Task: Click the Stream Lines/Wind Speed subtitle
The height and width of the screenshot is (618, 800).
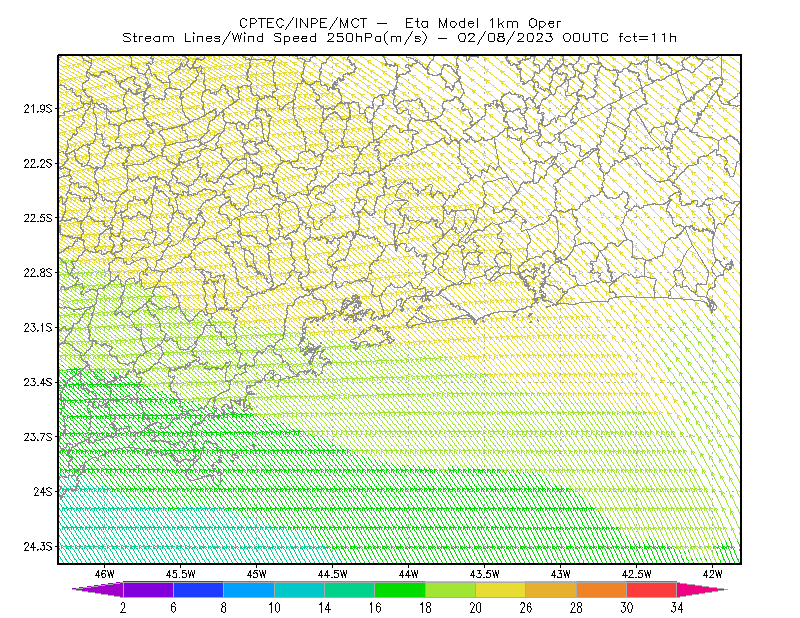Action: click(219, 38)
